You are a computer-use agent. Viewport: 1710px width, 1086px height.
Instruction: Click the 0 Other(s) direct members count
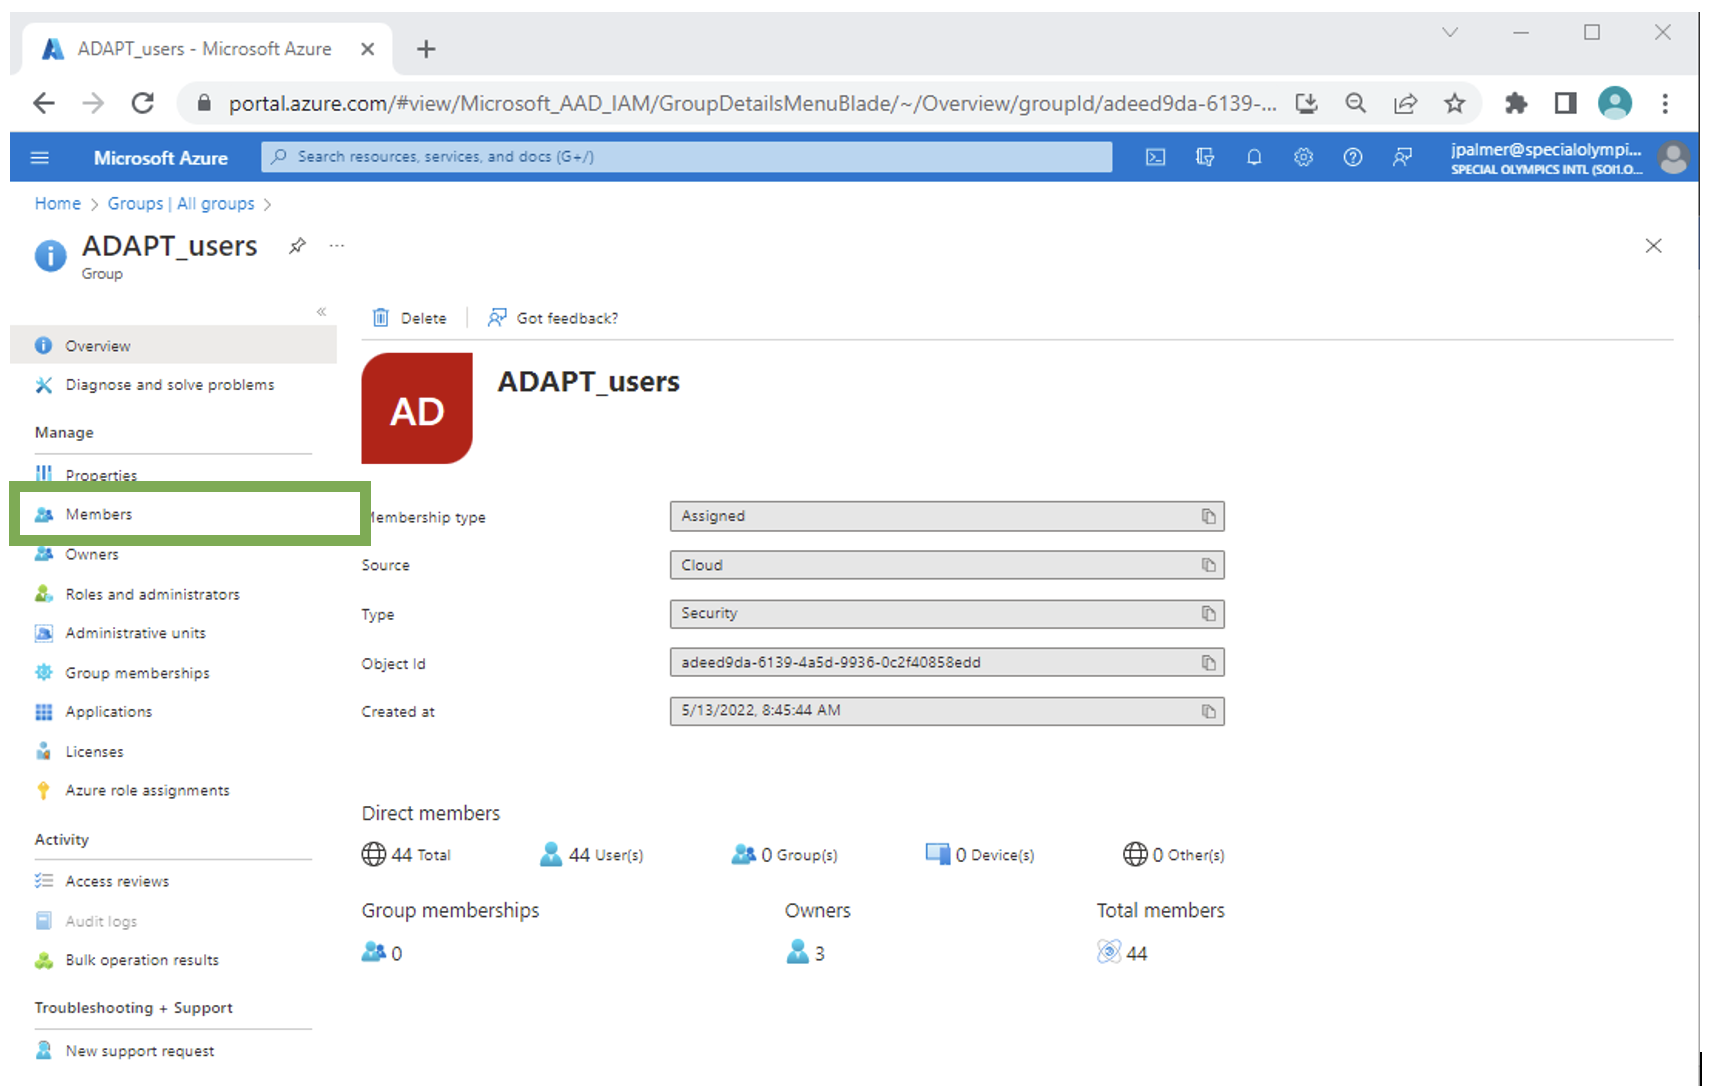[x=1173, y=855]
